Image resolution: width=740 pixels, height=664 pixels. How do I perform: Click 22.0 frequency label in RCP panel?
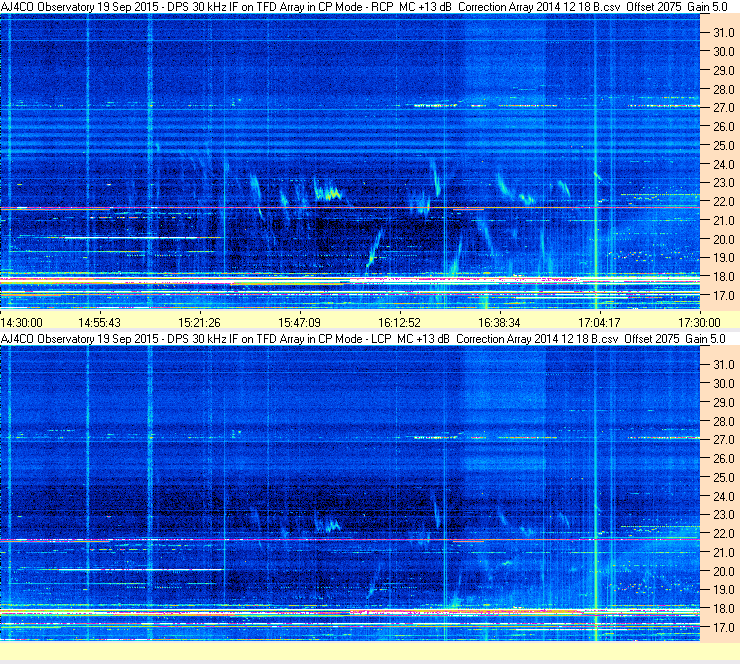click(724, 202)
